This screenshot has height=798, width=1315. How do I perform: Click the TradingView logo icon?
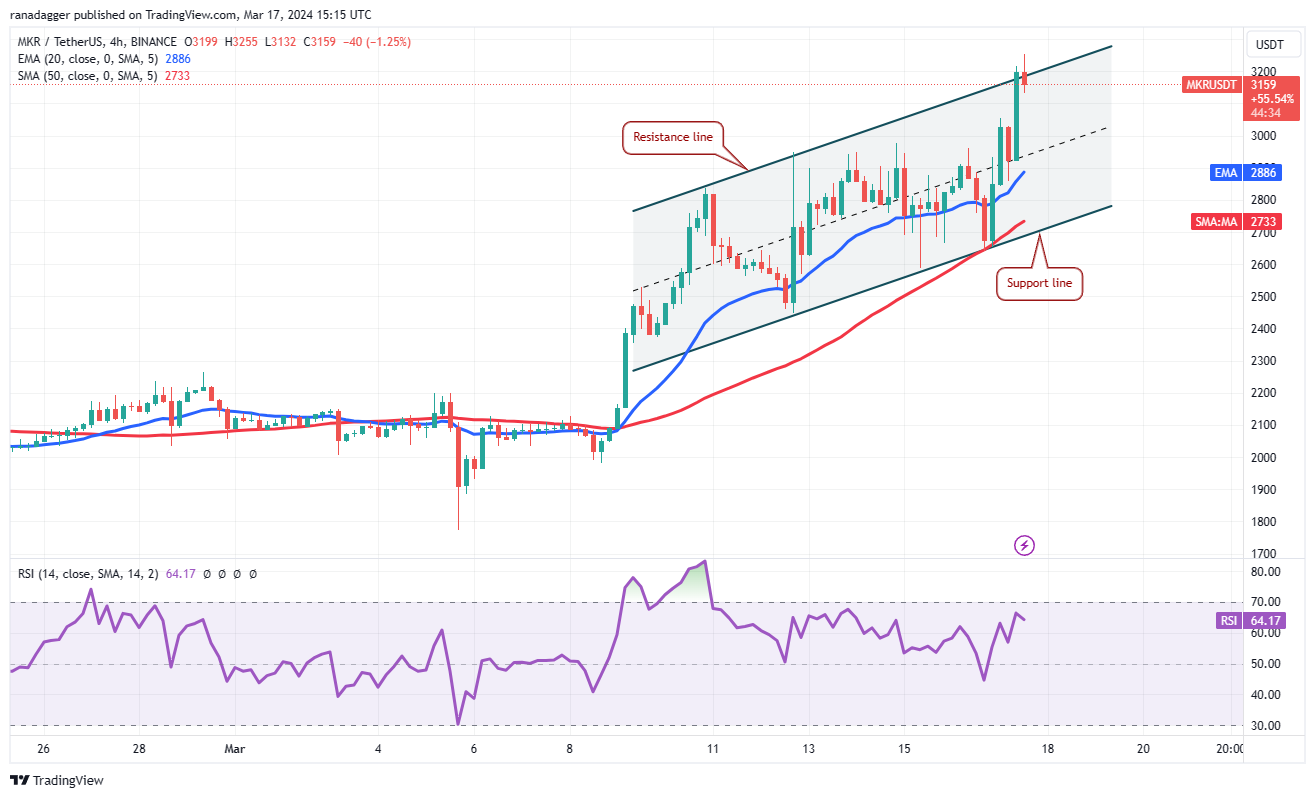(20, 780)
